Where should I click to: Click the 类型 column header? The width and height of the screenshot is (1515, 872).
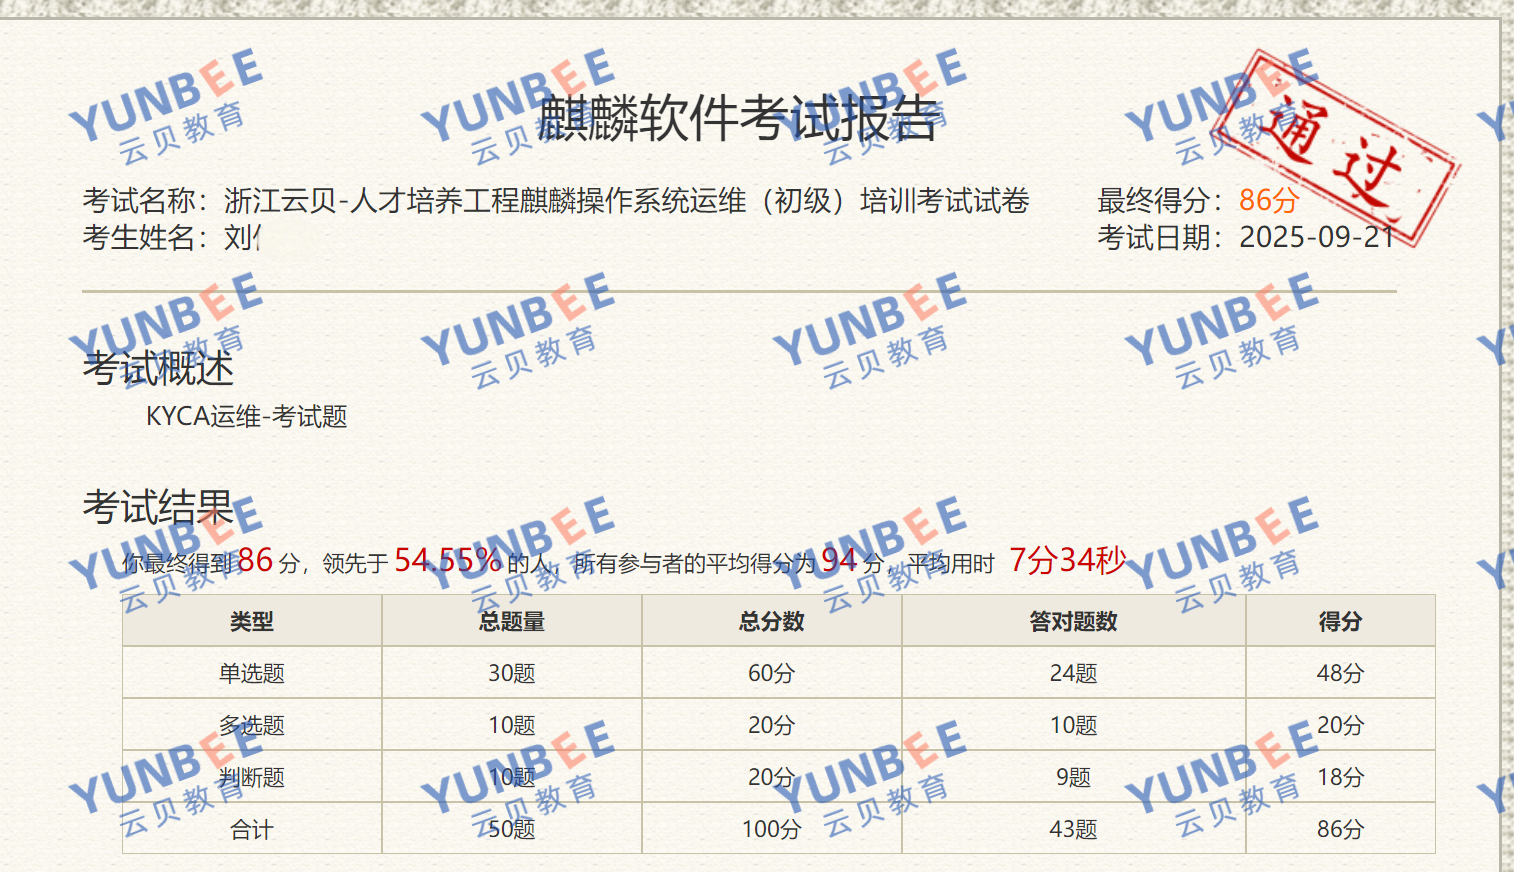252,621
